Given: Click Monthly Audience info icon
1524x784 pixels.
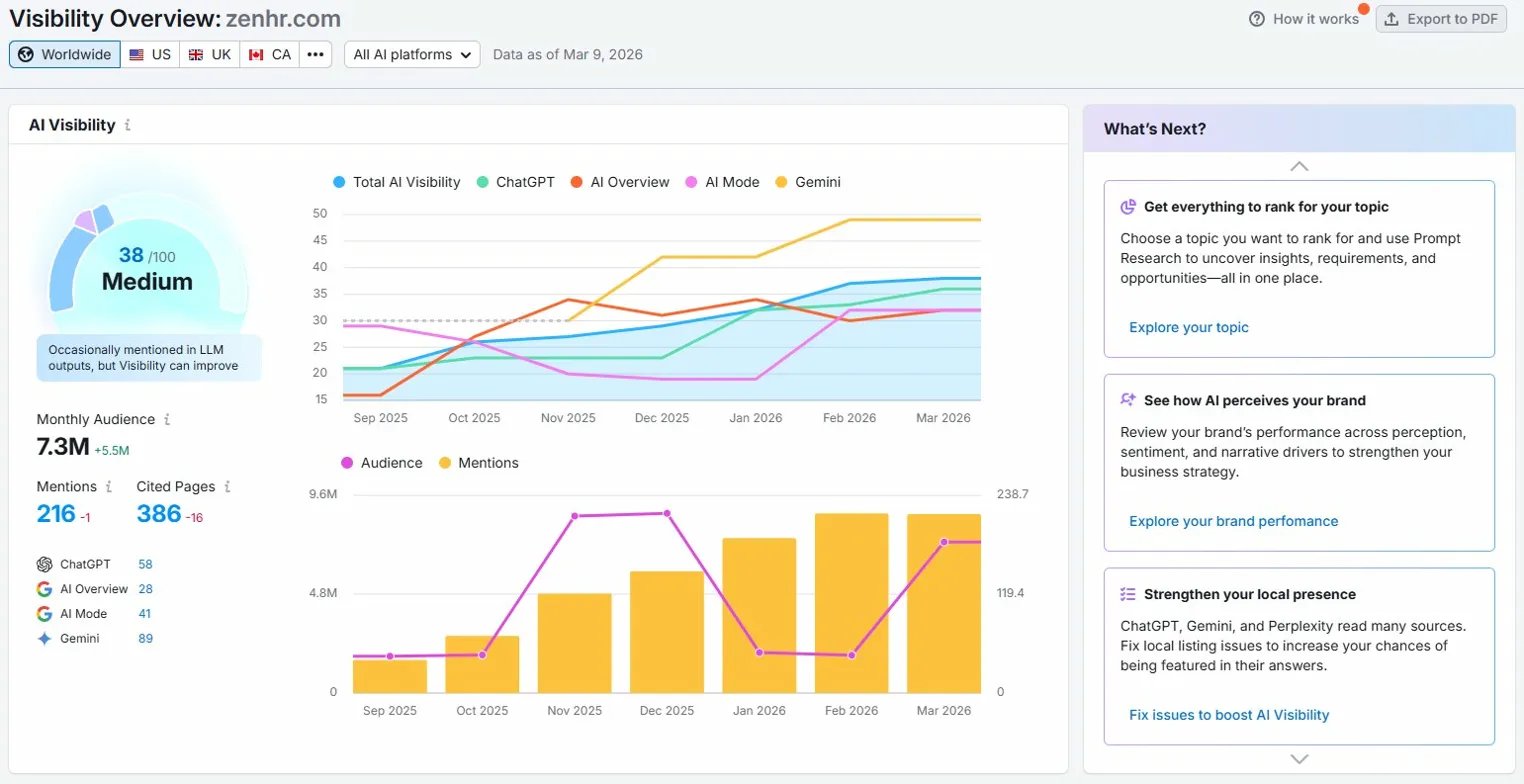Looking at the screenshot, I should point(167,420).
